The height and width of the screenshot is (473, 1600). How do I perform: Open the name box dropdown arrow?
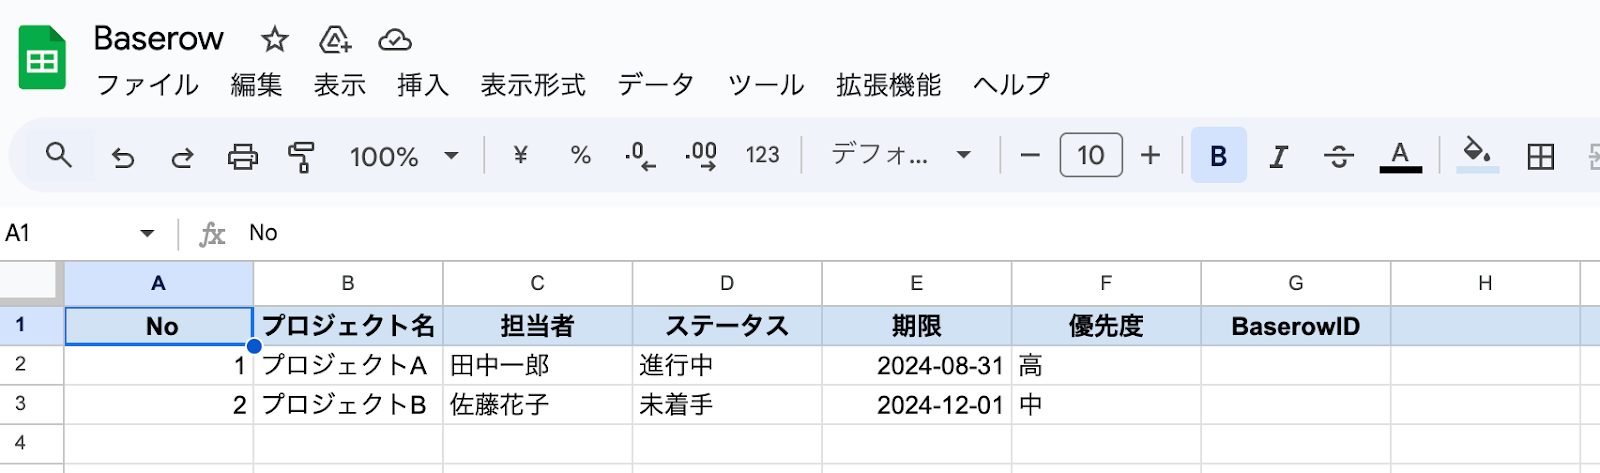tap(147, 233)
